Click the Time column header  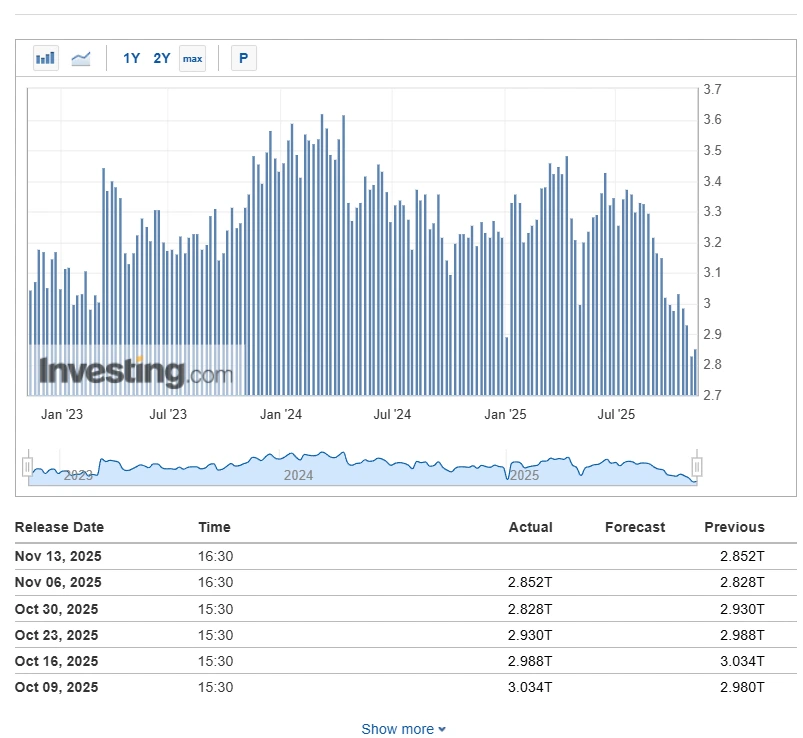215,527
